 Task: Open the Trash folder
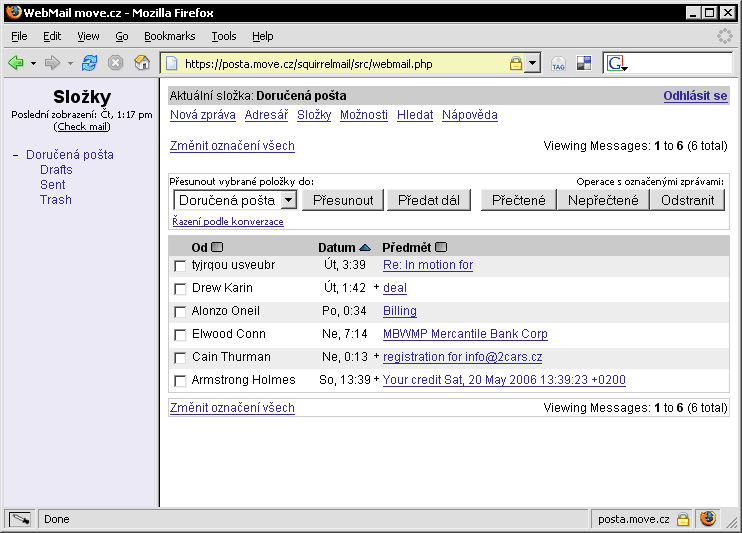tap(56, 200)
